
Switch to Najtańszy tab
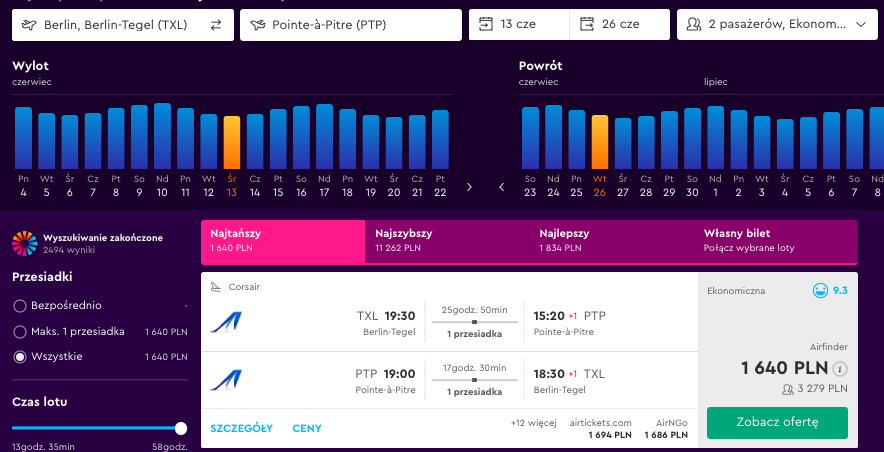283,242
